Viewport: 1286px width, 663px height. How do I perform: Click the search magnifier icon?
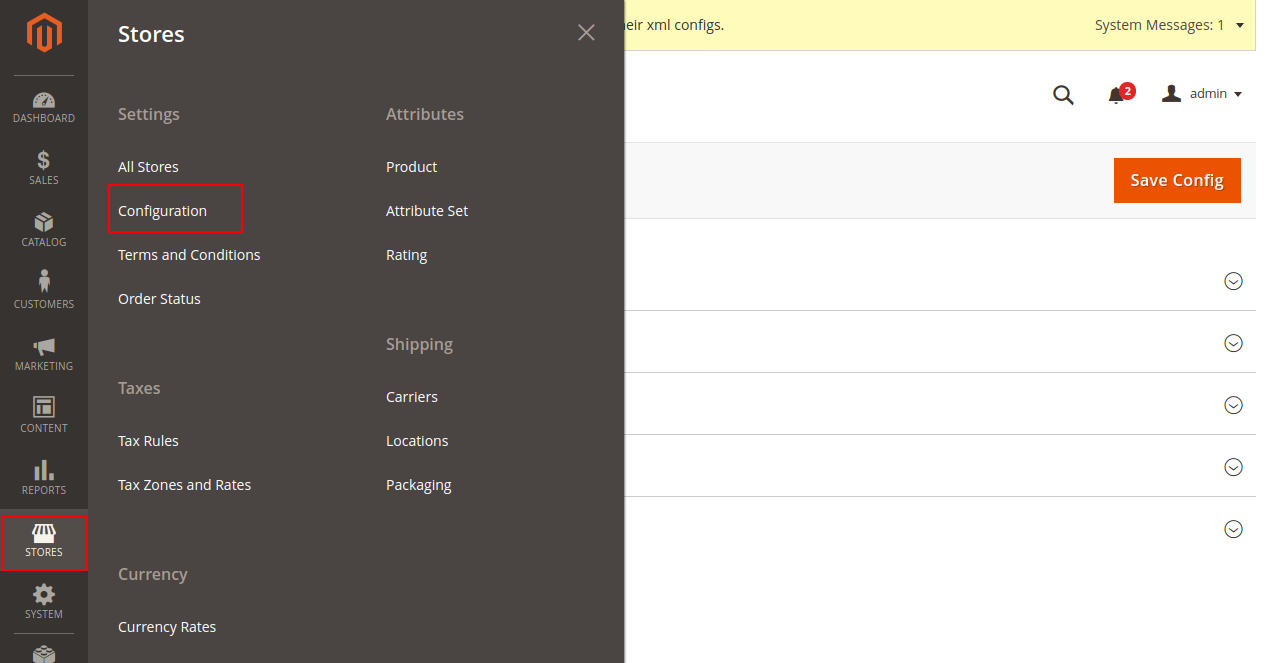[1063, 95]
